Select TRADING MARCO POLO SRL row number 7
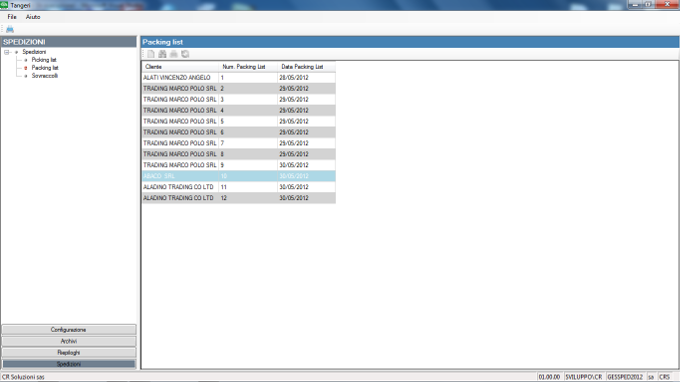 (x=239, y=143)
